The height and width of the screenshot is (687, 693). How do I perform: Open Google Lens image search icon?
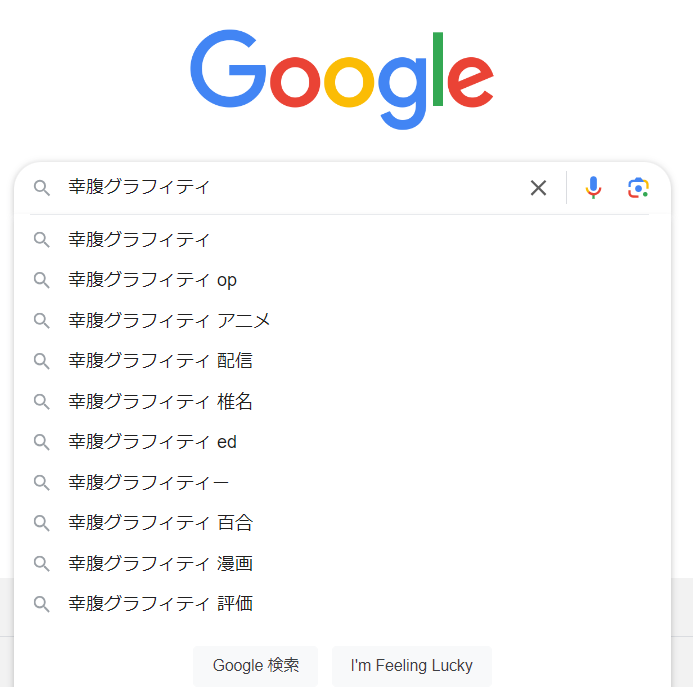click(x=638, y=188)
